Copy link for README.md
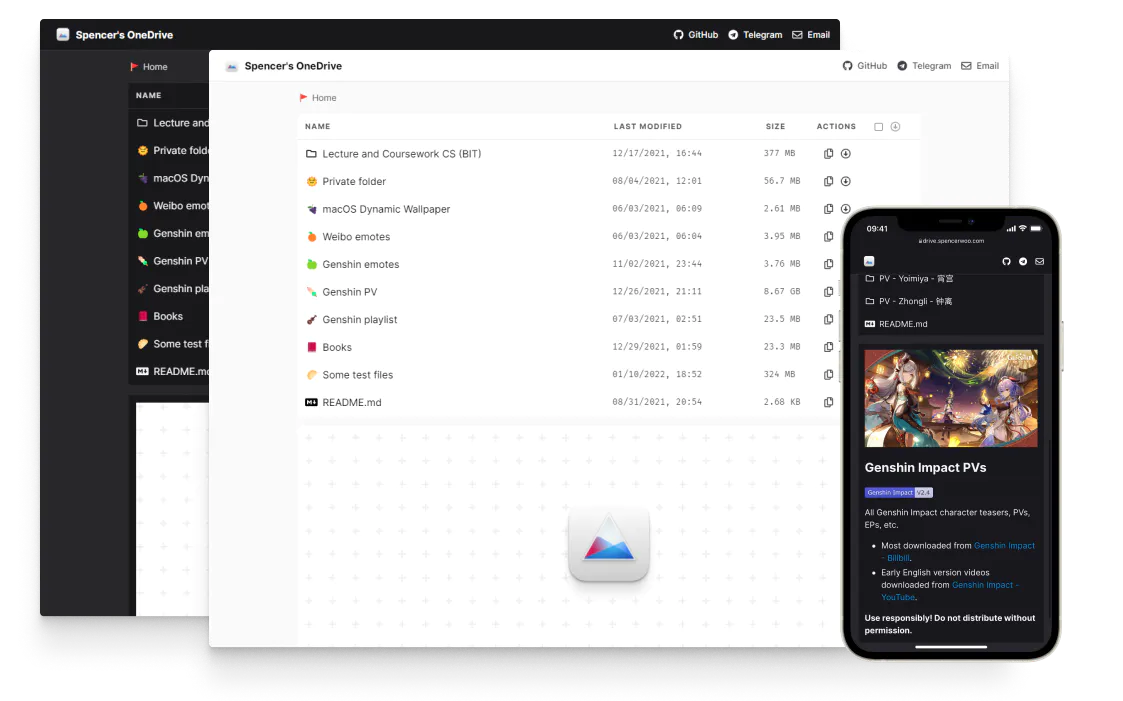This screenshot has height=701, width=1123. point(828,402)
